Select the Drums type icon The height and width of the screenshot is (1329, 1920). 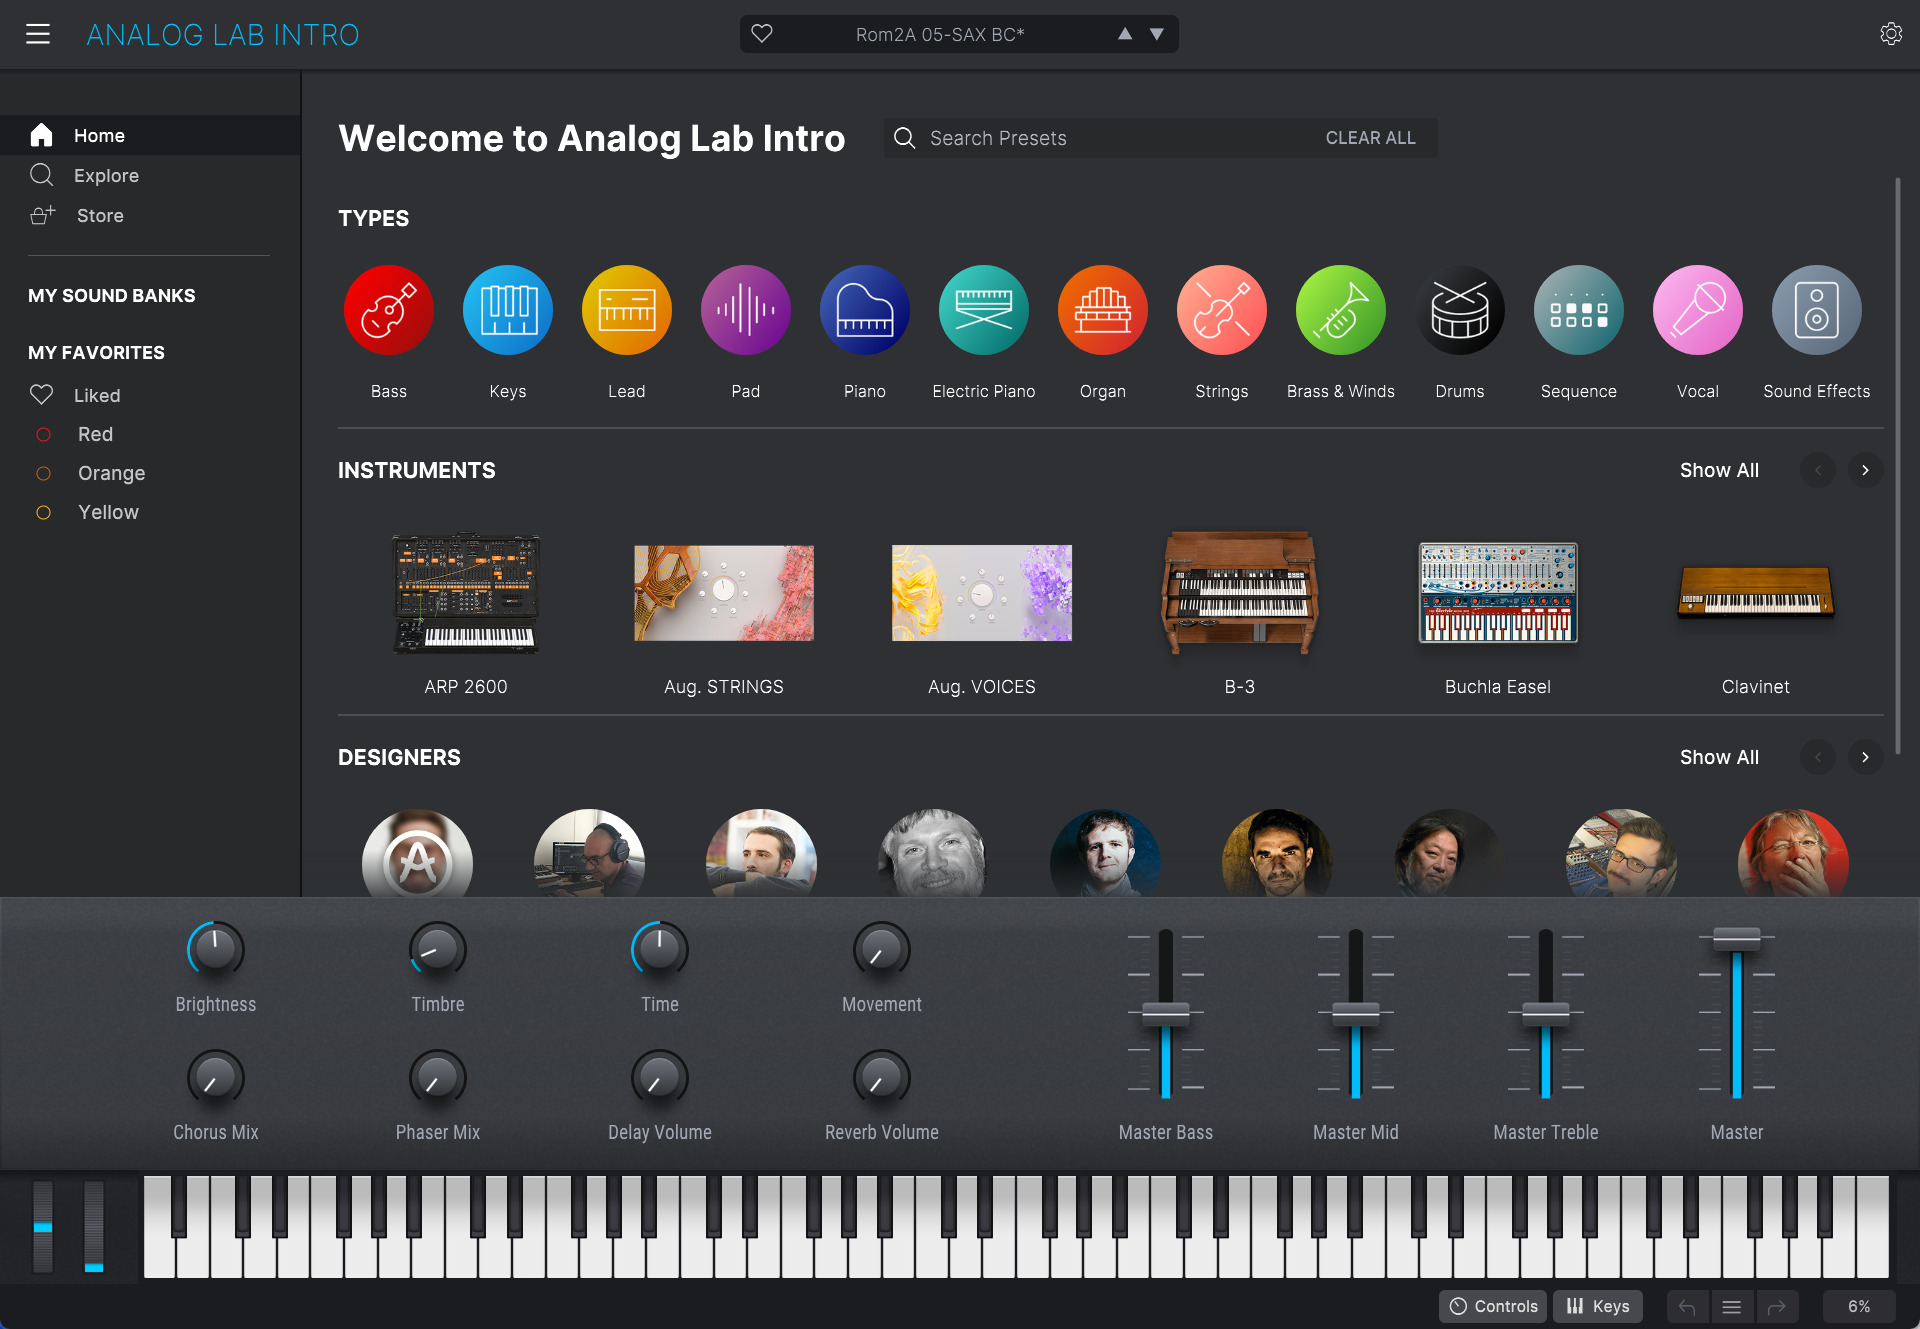coord(1460,310)
